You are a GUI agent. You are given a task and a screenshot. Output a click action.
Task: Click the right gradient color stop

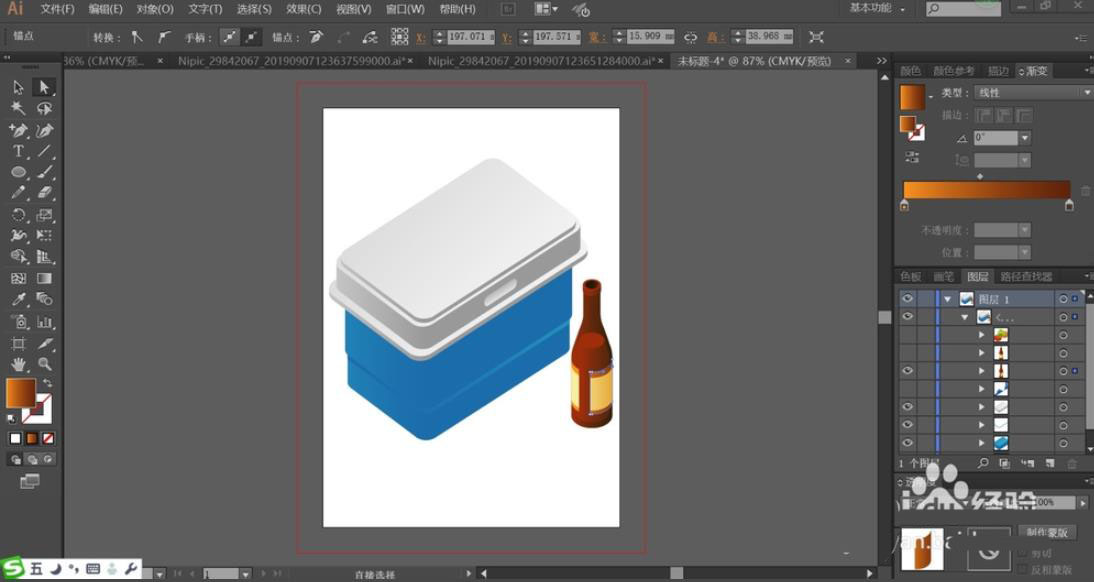[x=1069, y=206]
